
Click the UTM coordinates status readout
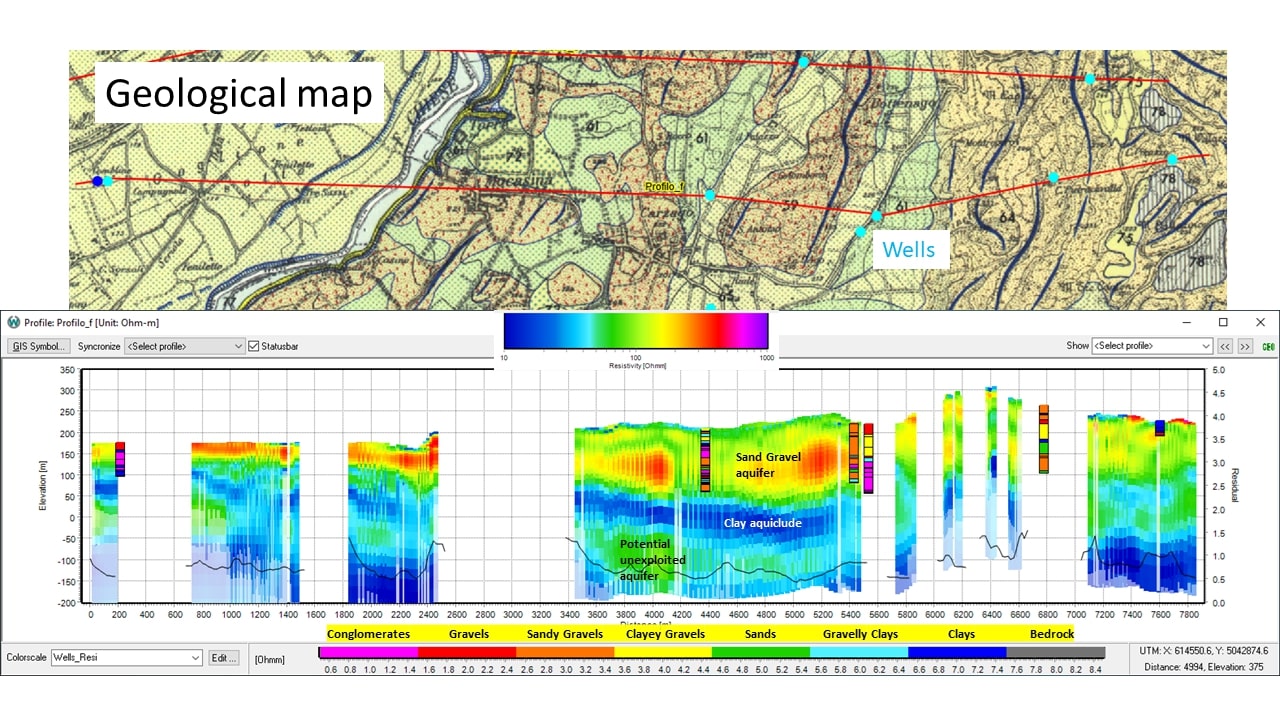[x=1204, y=651]
